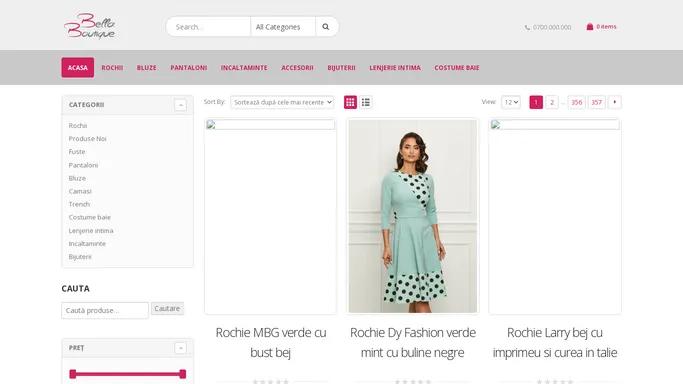Focus the Cauta produse input field
This screenshot has height=384, width=683.
tap(105, 310)
